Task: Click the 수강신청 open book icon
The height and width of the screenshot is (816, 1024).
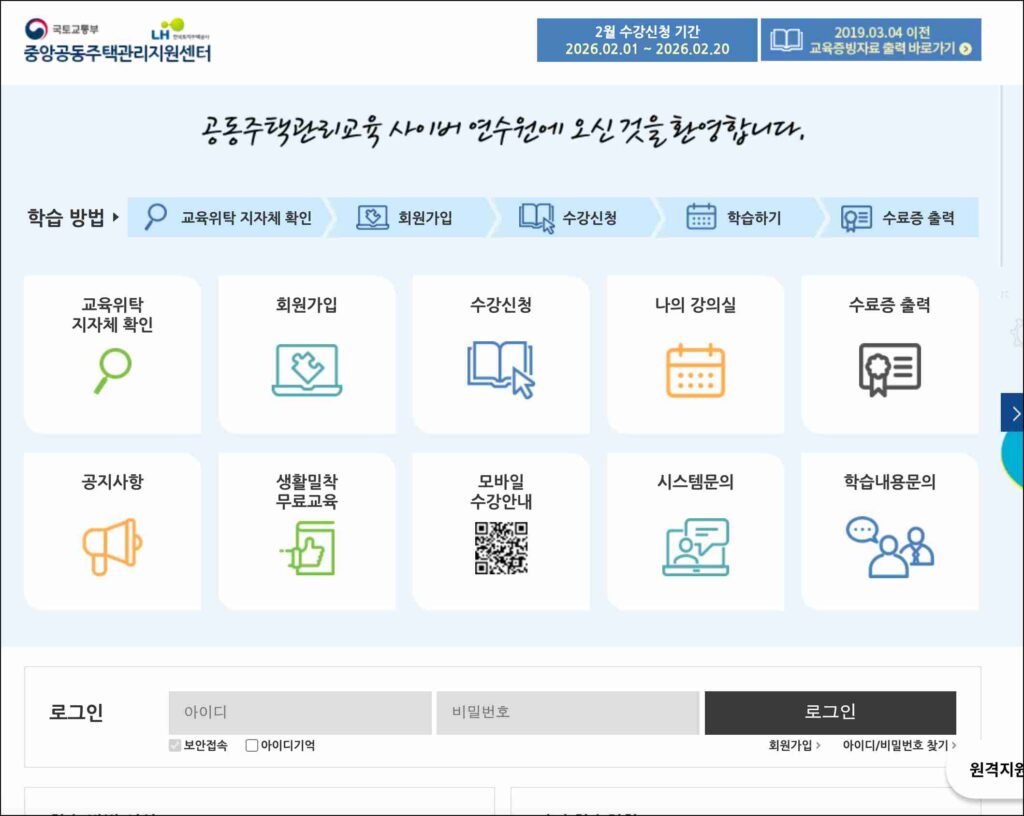Action: coord(500,370)
